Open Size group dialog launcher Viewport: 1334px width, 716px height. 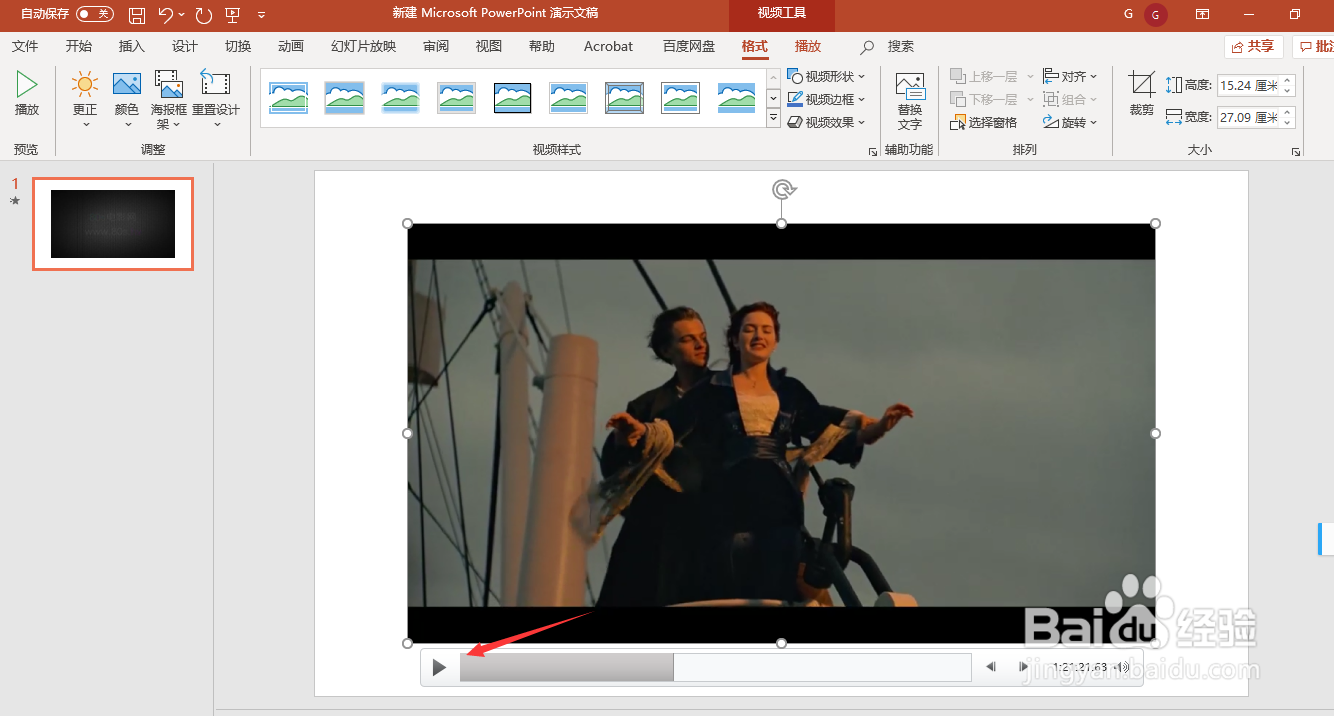pyautogui.click(x=1296, y=152)
